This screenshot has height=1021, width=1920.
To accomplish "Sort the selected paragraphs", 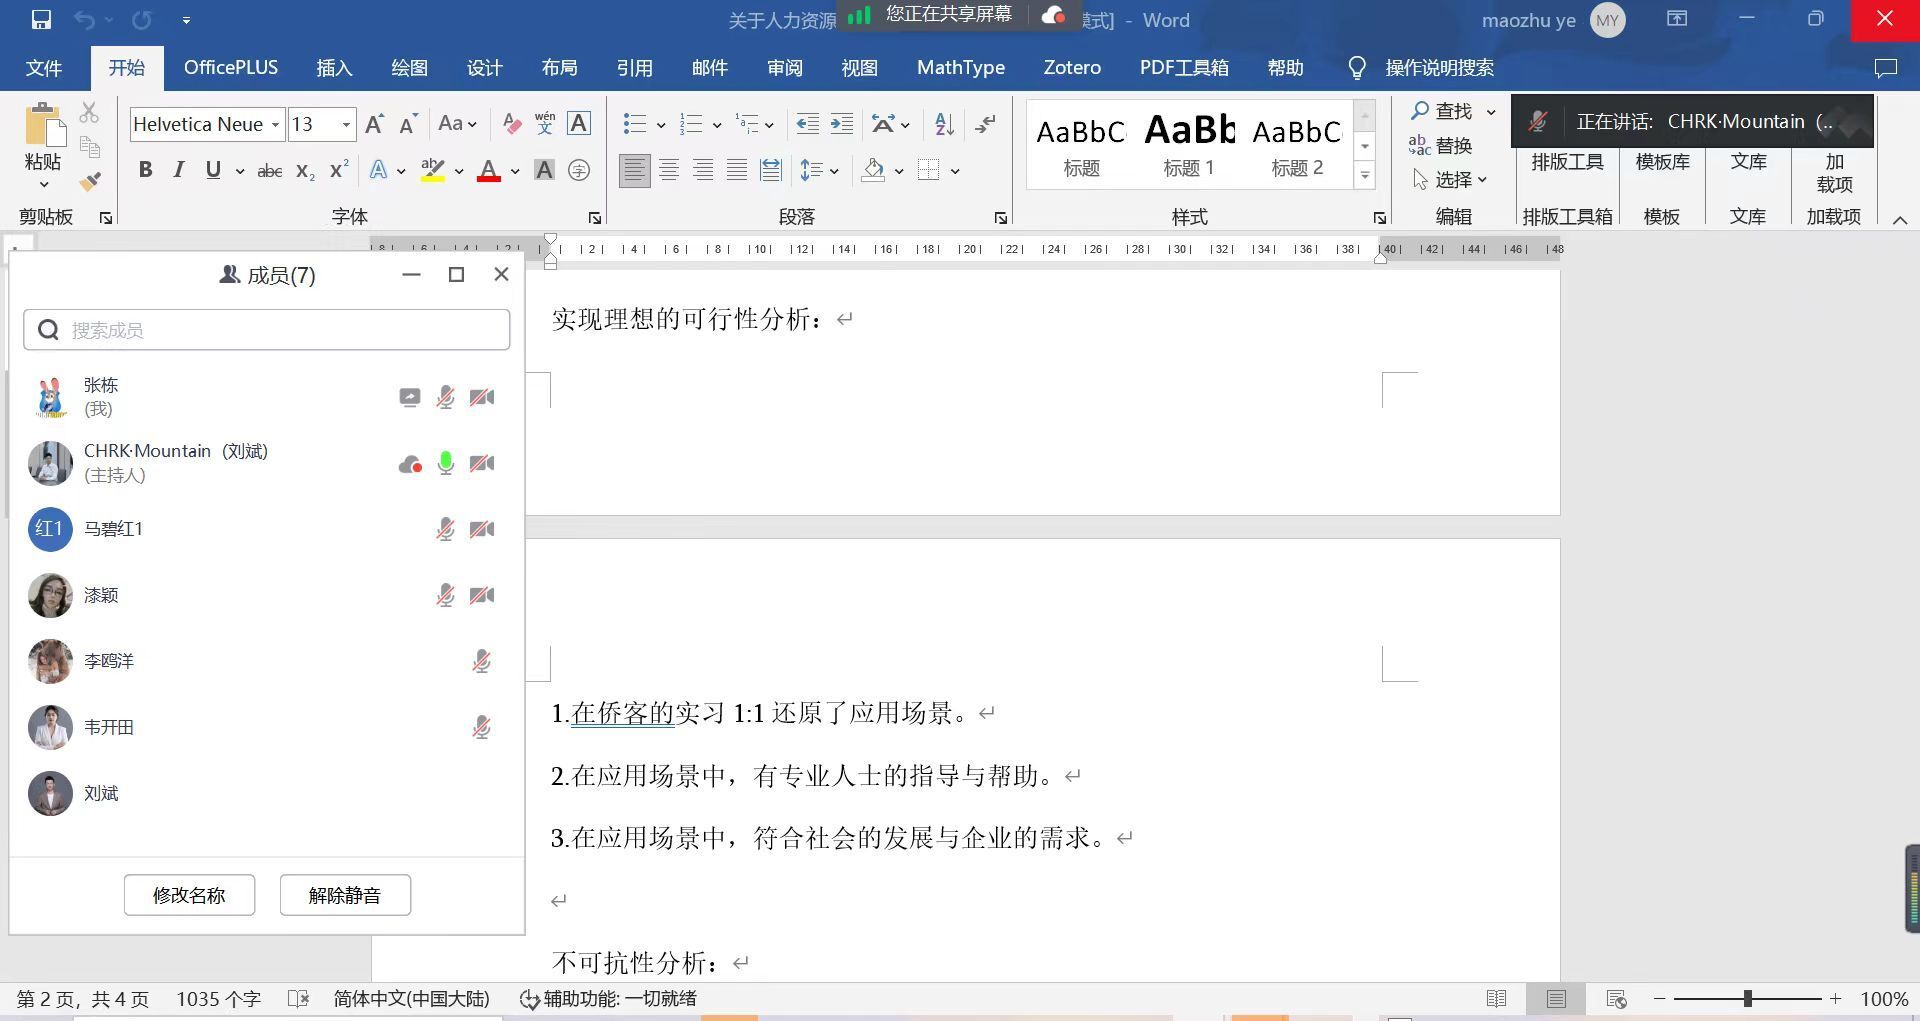I will point(944,124).
